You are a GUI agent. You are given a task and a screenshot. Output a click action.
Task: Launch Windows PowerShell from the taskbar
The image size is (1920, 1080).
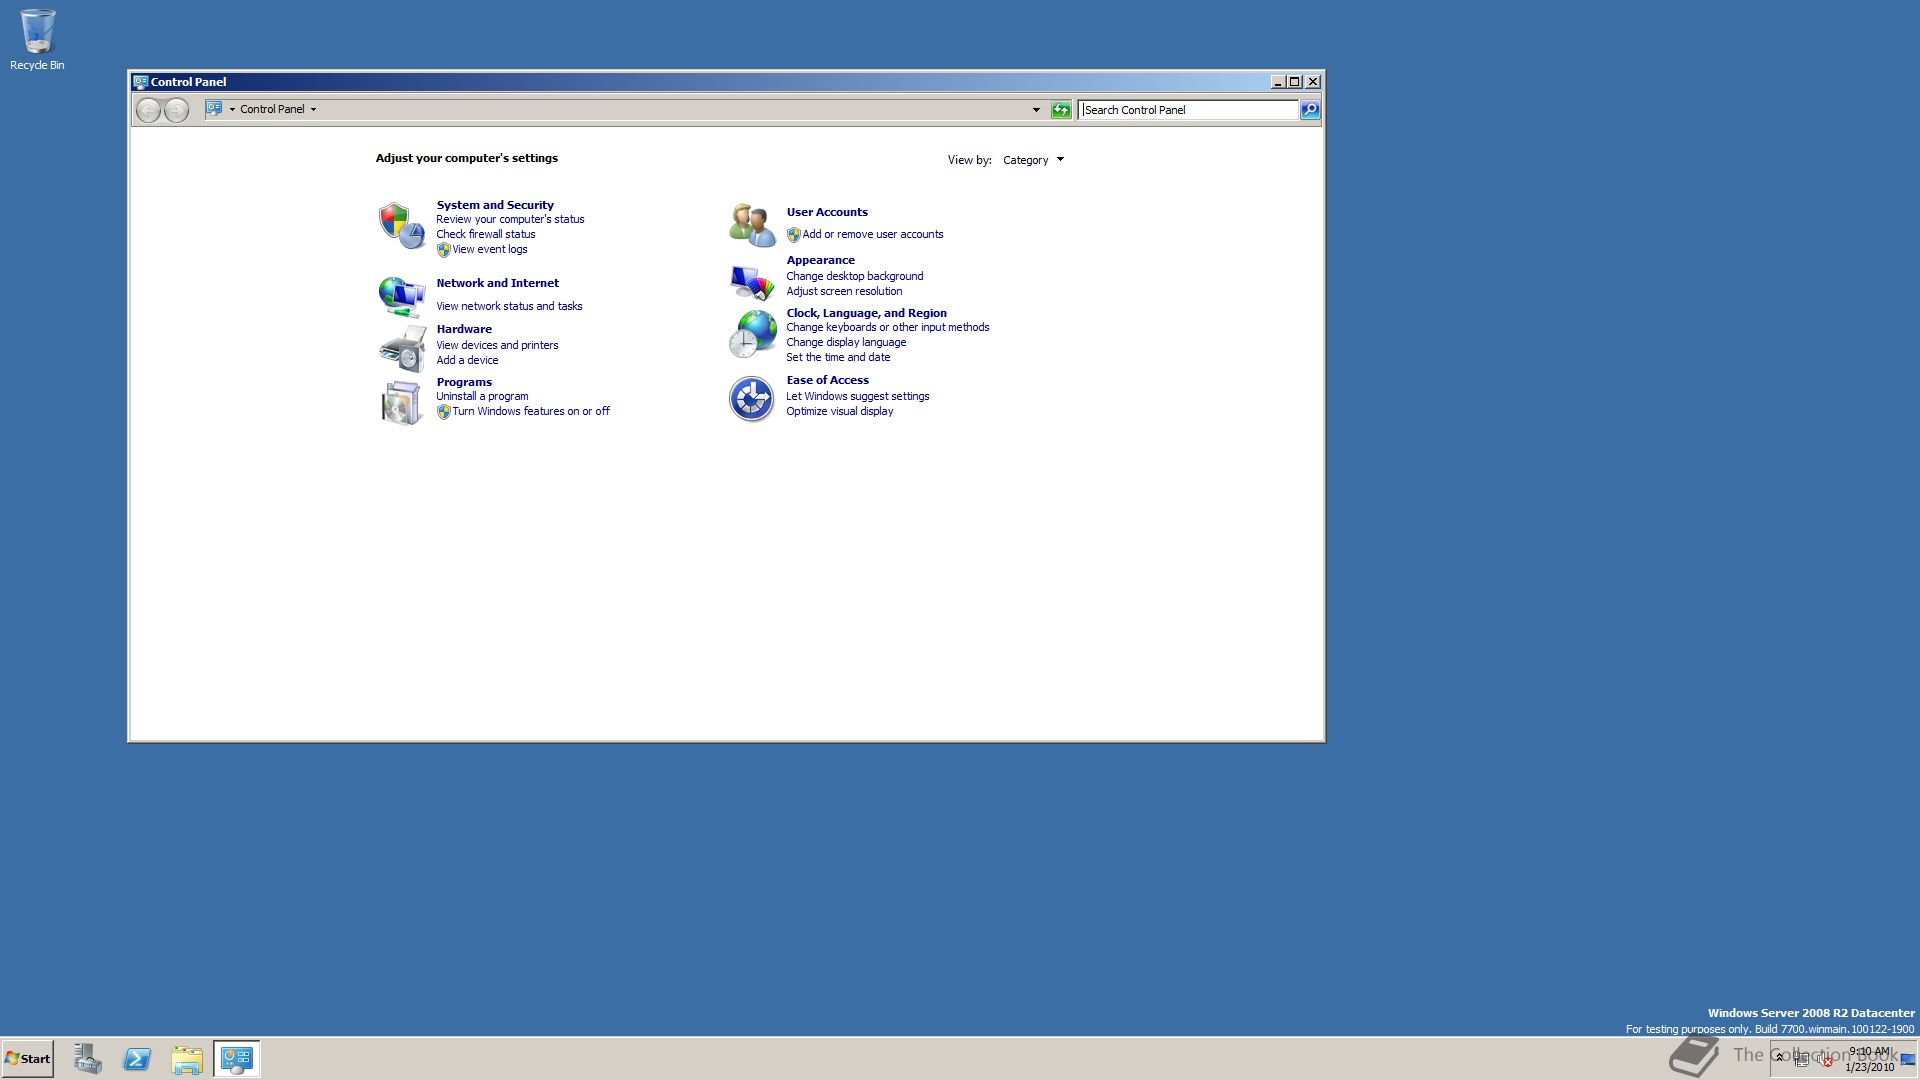[137, 1059]
